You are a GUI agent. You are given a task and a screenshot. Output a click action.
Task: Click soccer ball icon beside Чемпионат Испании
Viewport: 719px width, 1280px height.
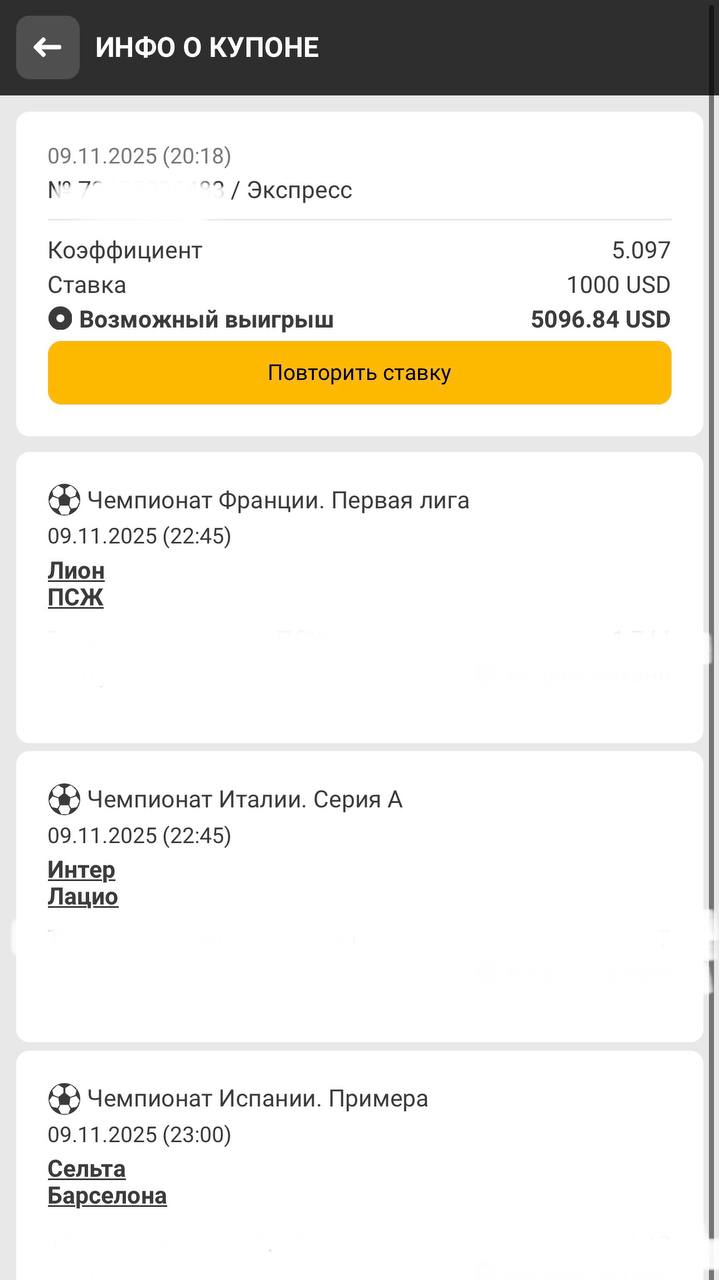pyautogui.click(x=64, y=1099)
